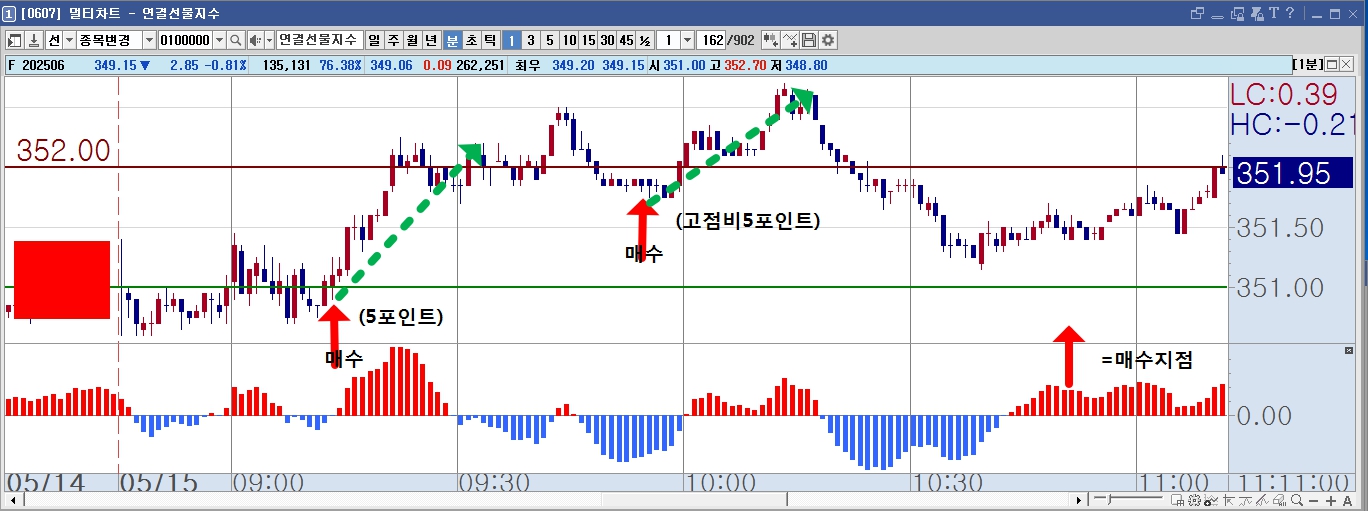Click the grid layout icon in bottom bar
Image resolution: width=1368 pixels, height=511 pixels.
tap(1177, 500)
